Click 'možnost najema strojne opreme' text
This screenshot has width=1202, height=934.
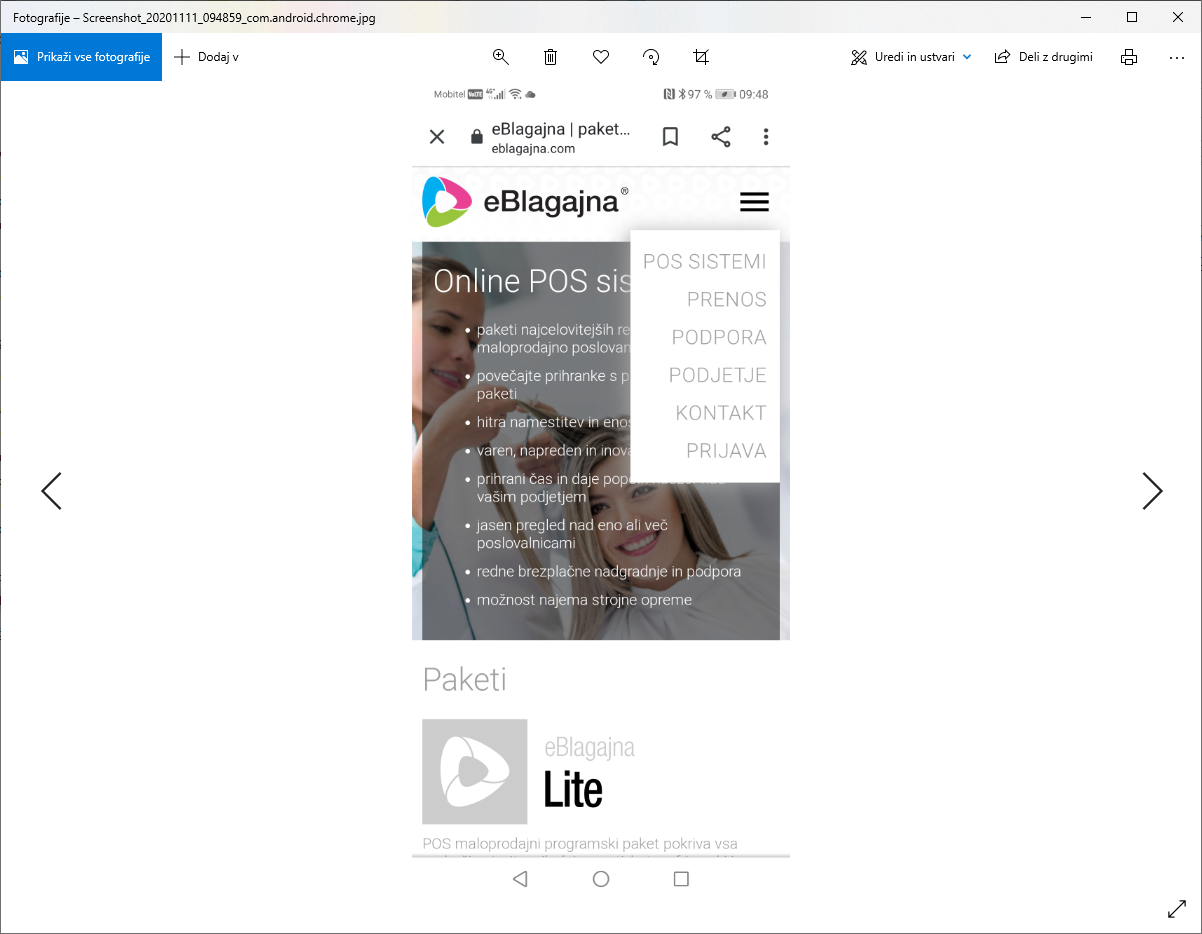[x=584, y=600]
